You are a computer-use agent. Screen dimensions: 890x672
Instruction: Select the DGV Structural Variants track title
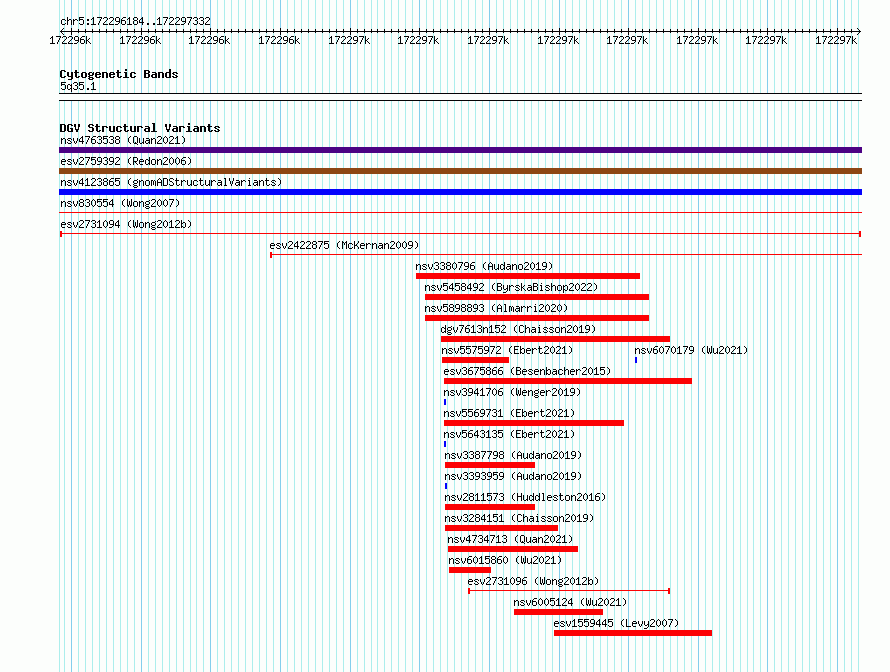140,128
